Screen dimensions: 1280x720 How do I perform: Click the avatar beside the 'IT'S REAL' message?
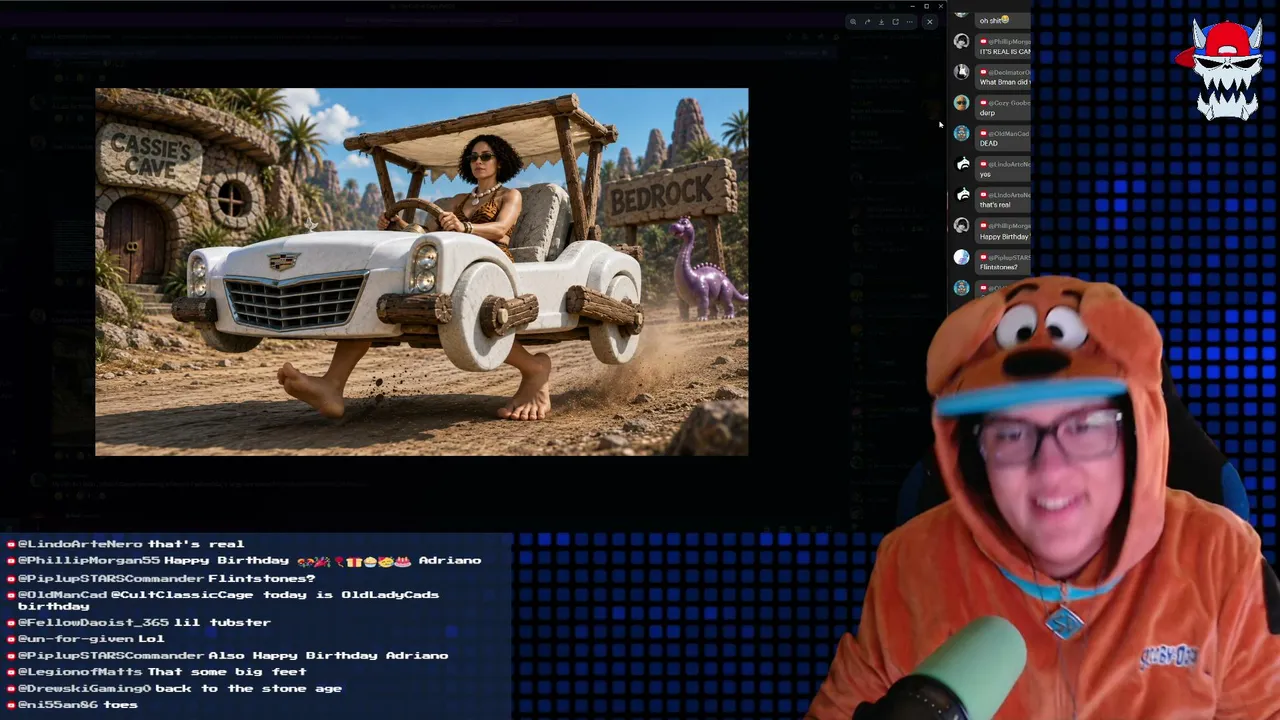pyautogui.click(x=961, y=42)
